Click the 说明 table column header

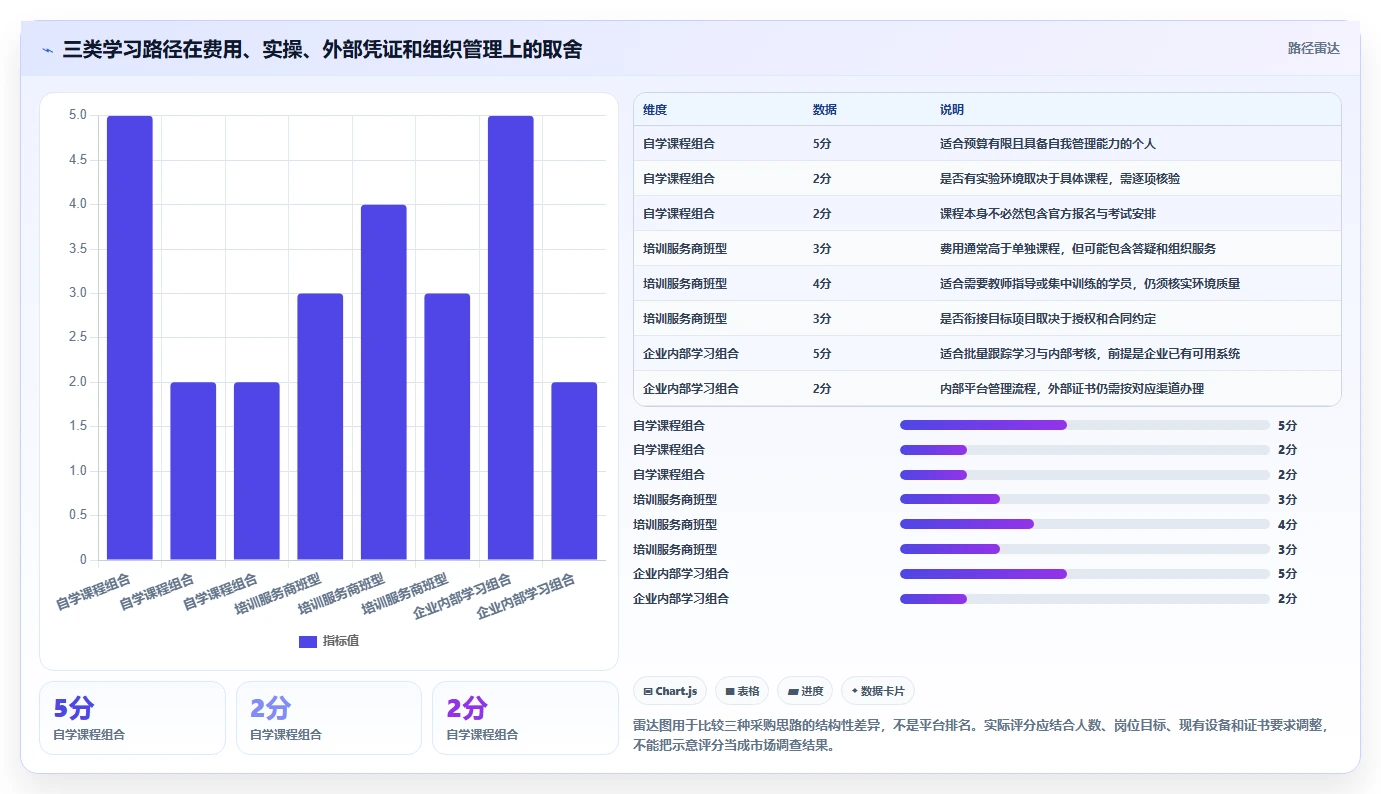pyautogui.click(x=952, y=110)
